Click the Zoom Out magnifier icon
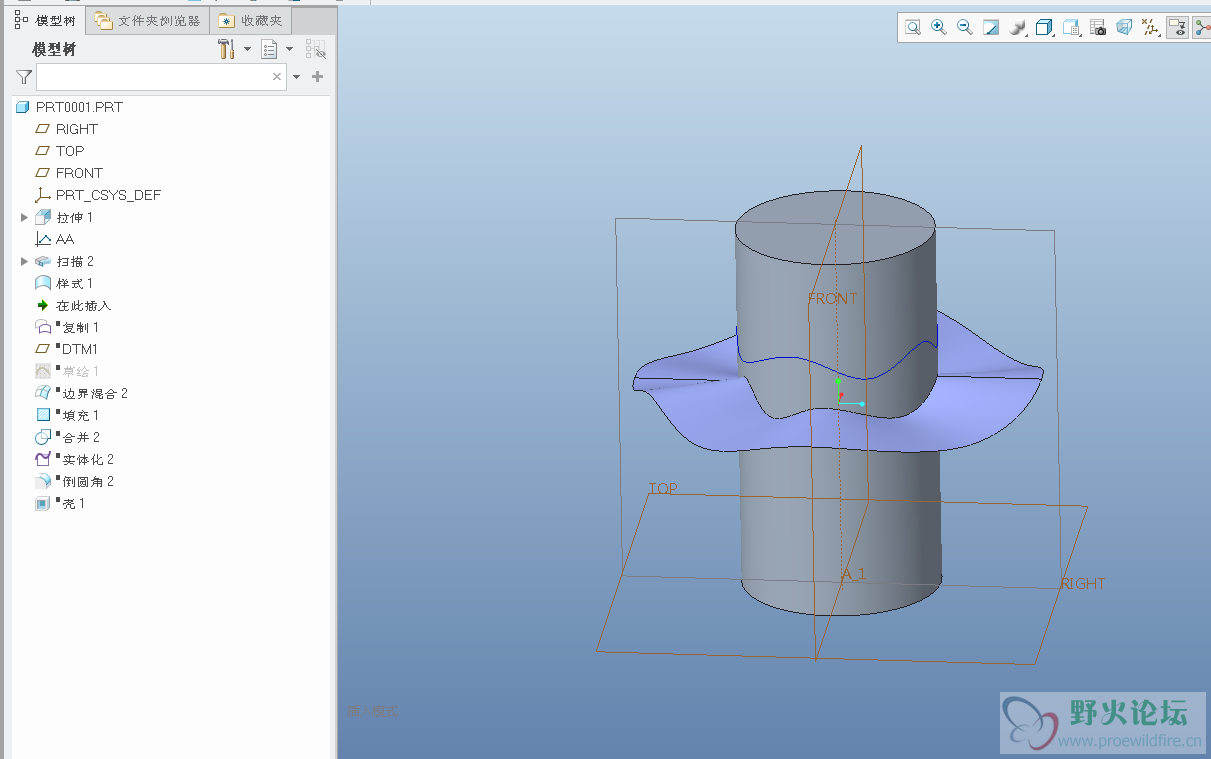The image size is (1211, 759). (x=965, y=28)
